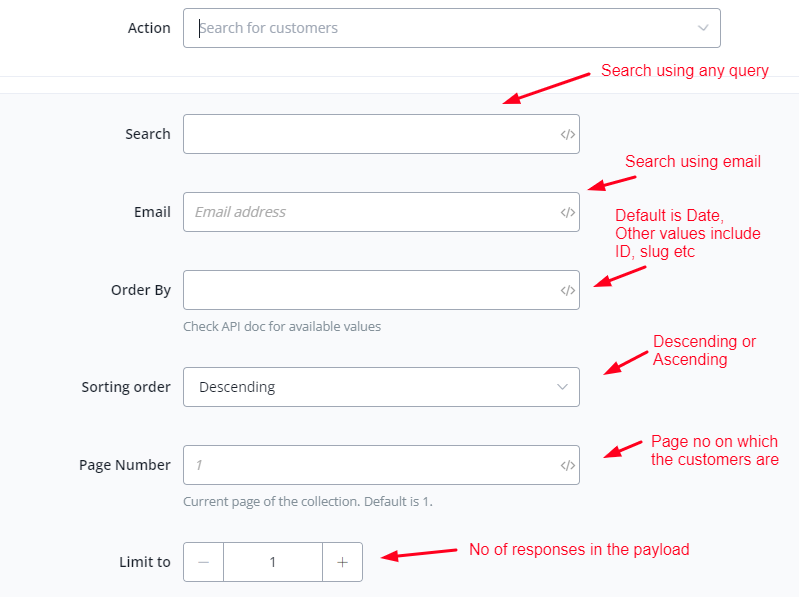Click code icon in Order By field
Screen dimensions: 799x597
(567, 290)
